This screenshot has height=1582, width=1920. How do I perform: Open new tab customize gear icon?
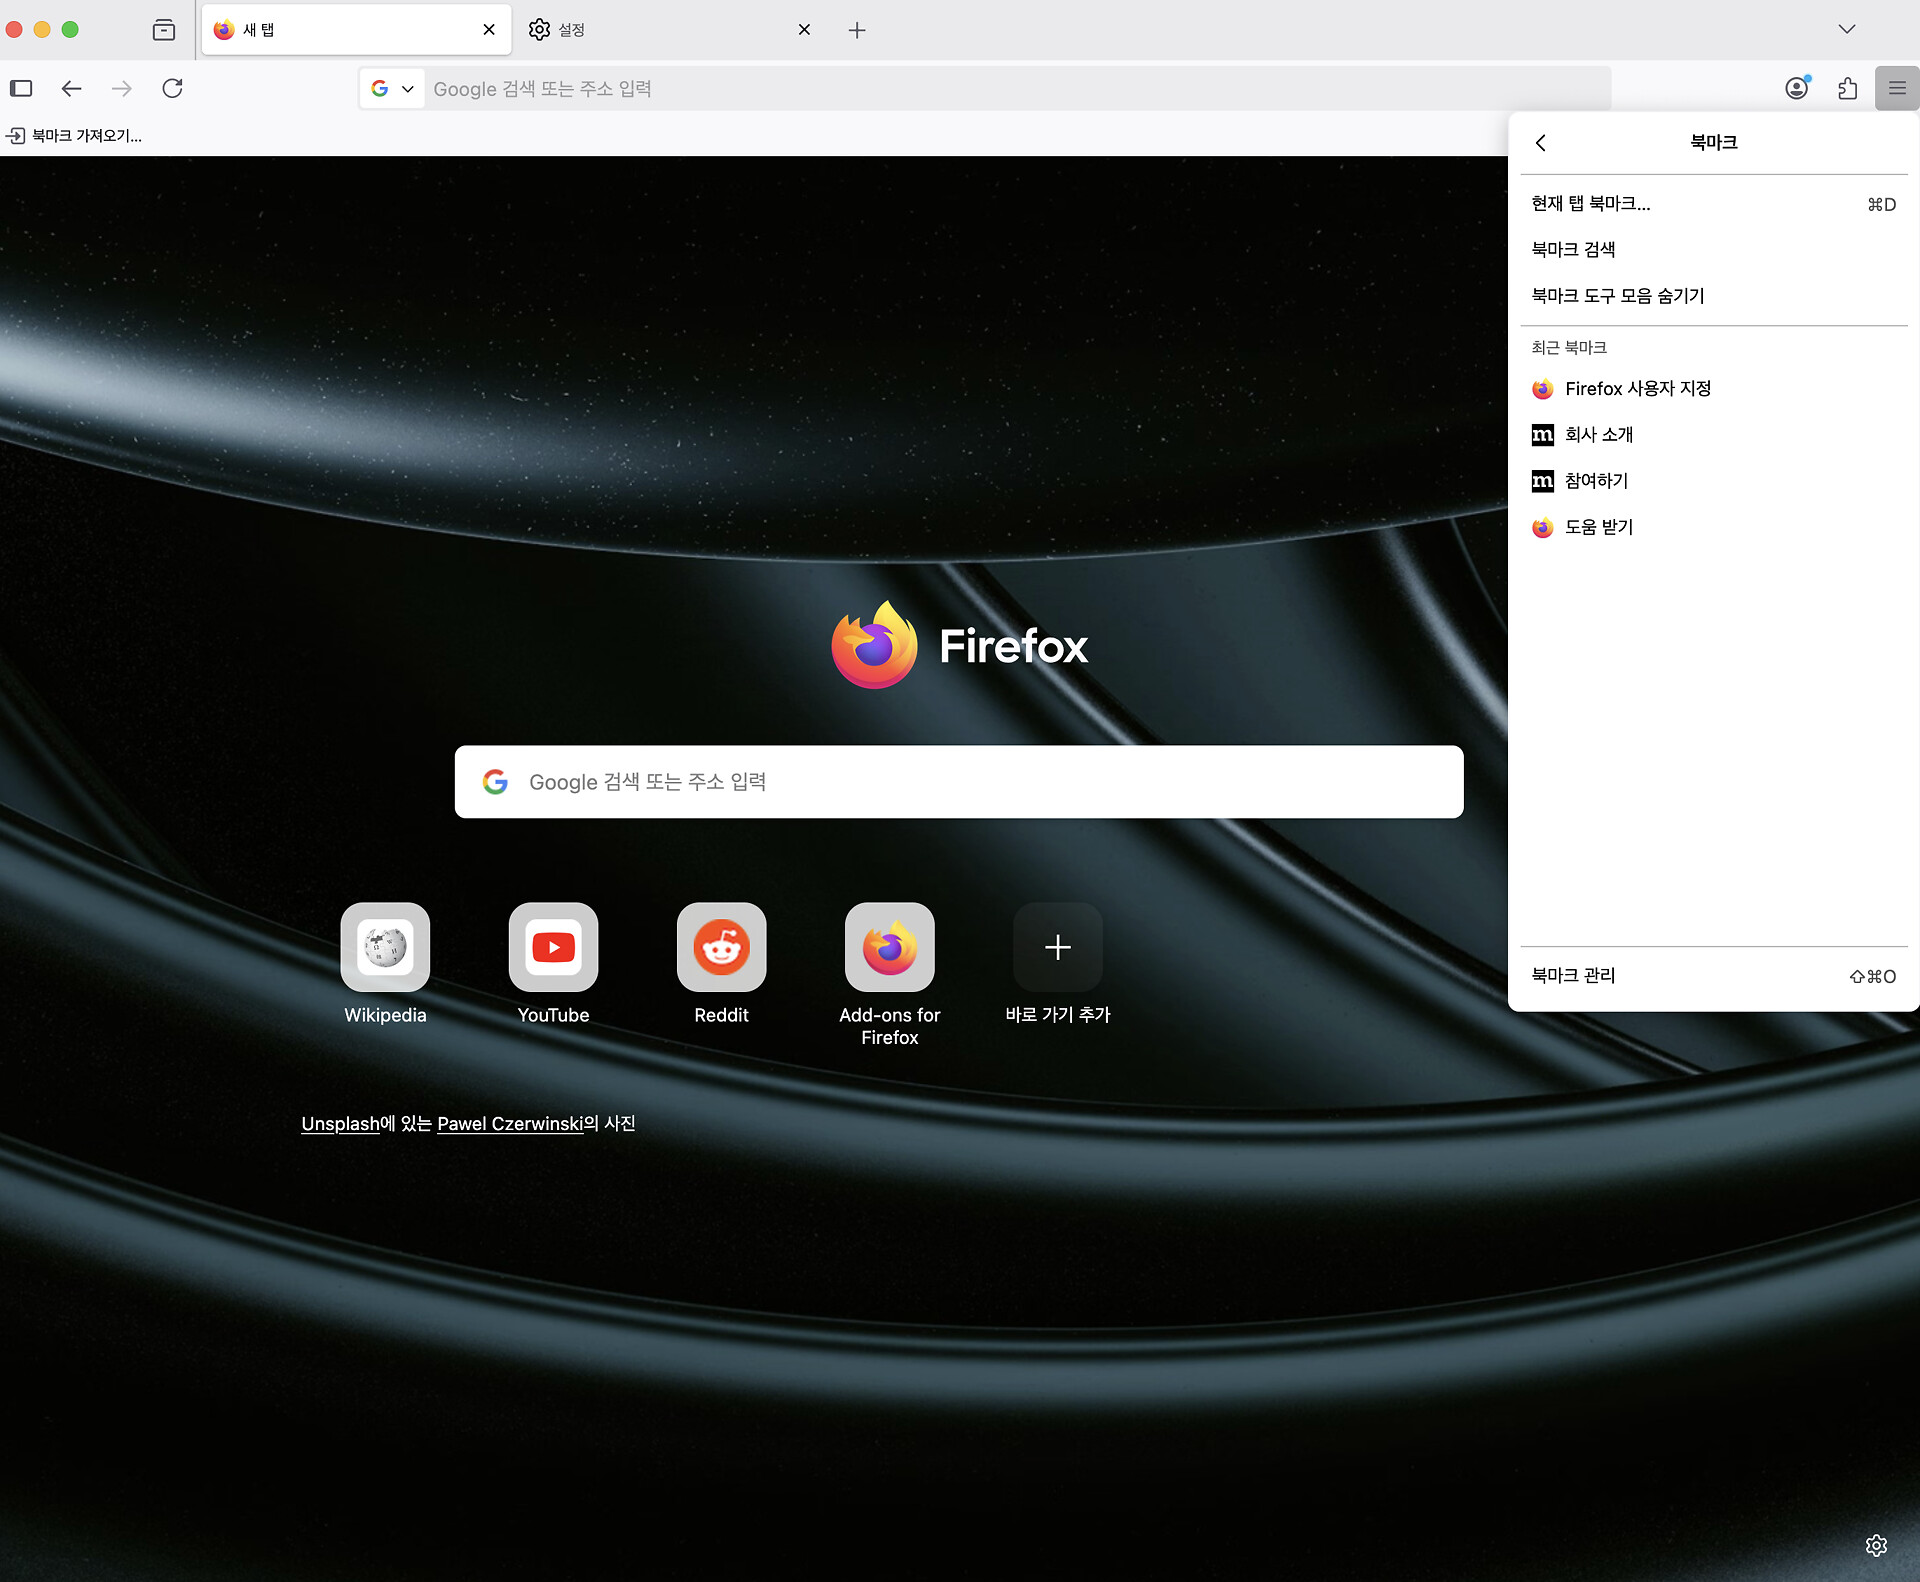1876,1545
